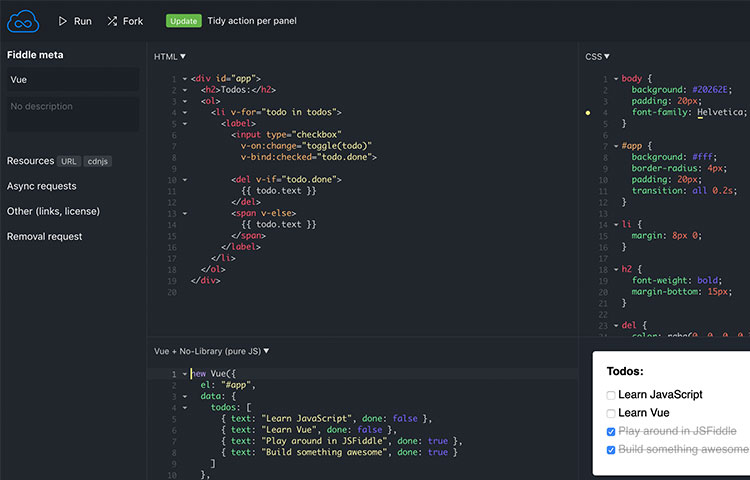
Task: Check the Learn Vue todo checkbox
Action: 611,414
